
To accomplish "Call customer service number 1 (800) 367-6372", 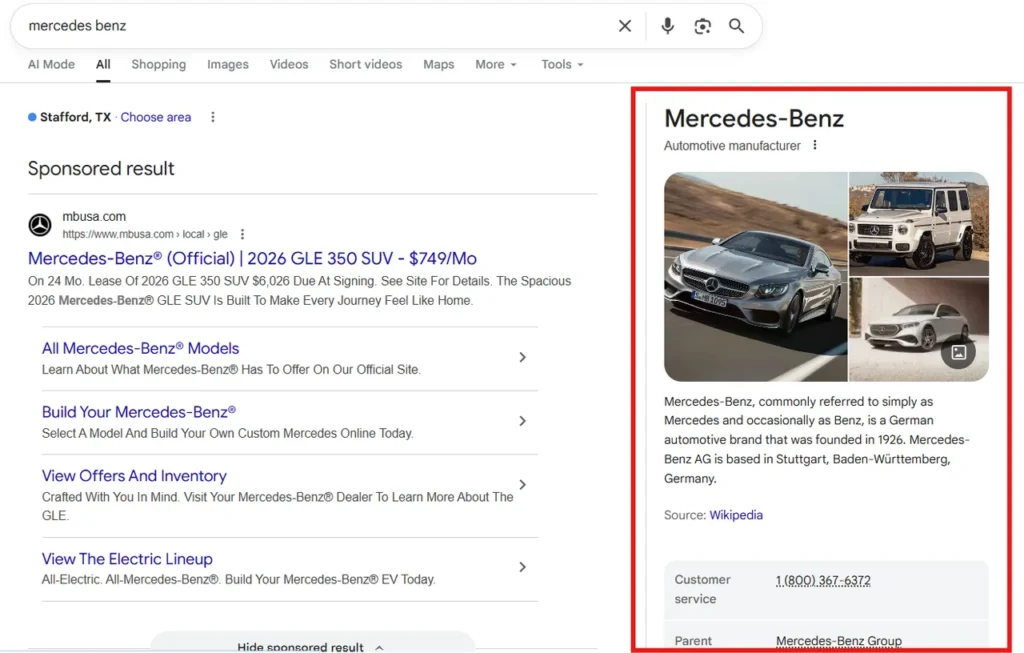I will coord(823,580).
